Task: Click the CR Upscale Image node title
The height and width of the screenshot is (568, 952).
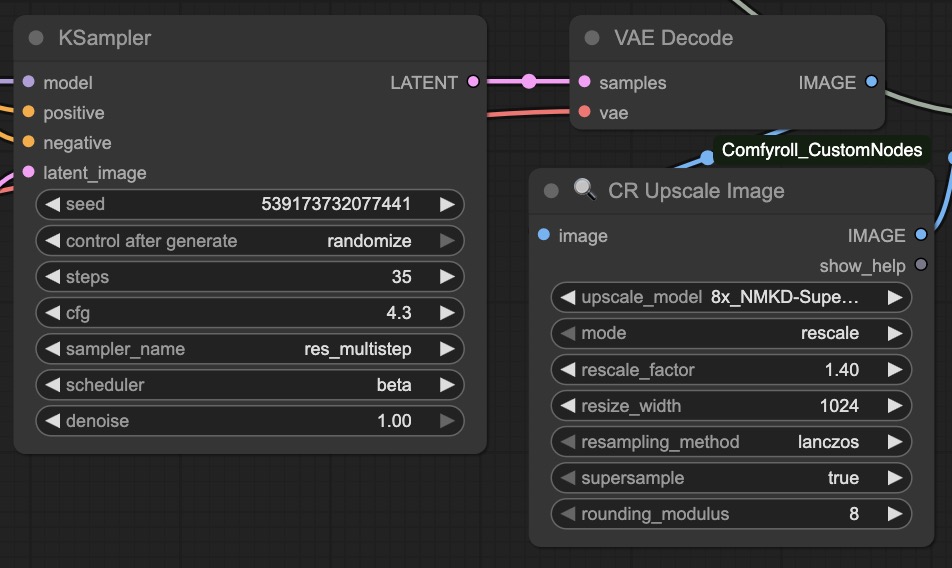Action: (696, 191)
